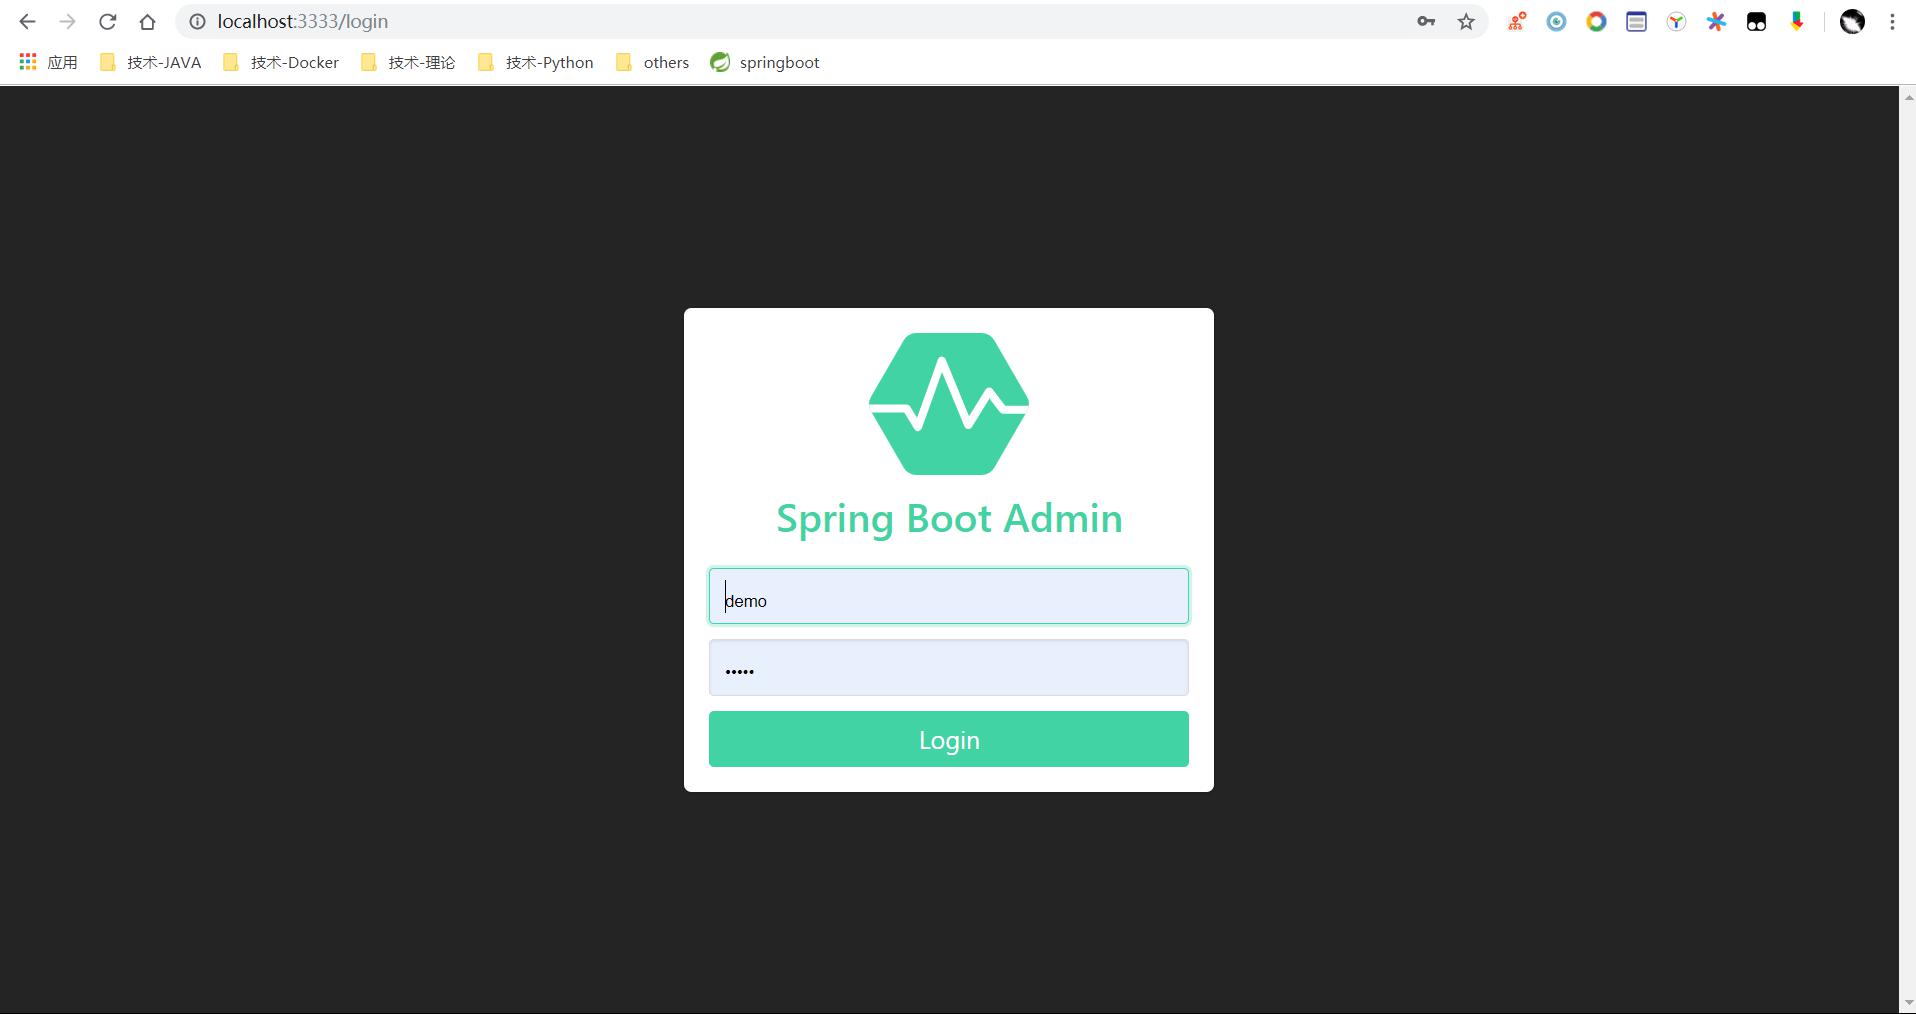Image resolution: width=1916 pixels, height=1014 pixels.
Task: Focus the username field containing demo
Action: pos(949,596)
